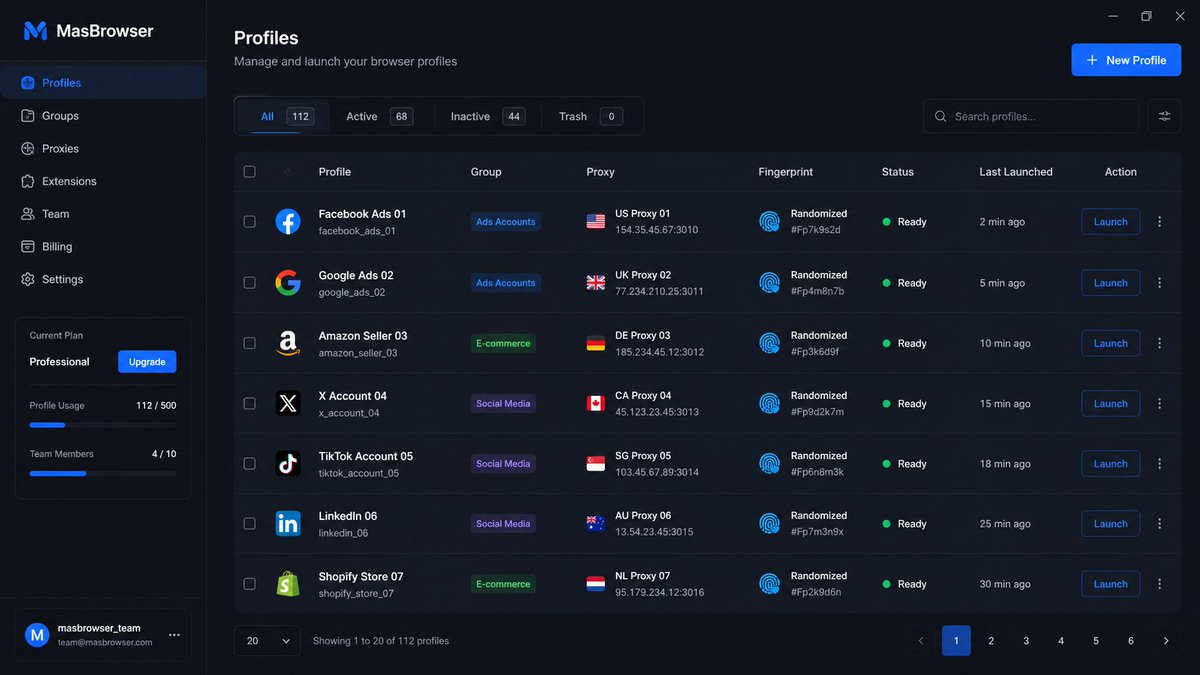Switch to the Inactive tab
Viewport: 1200px width, 675px height.
click(x=487, y=116)
